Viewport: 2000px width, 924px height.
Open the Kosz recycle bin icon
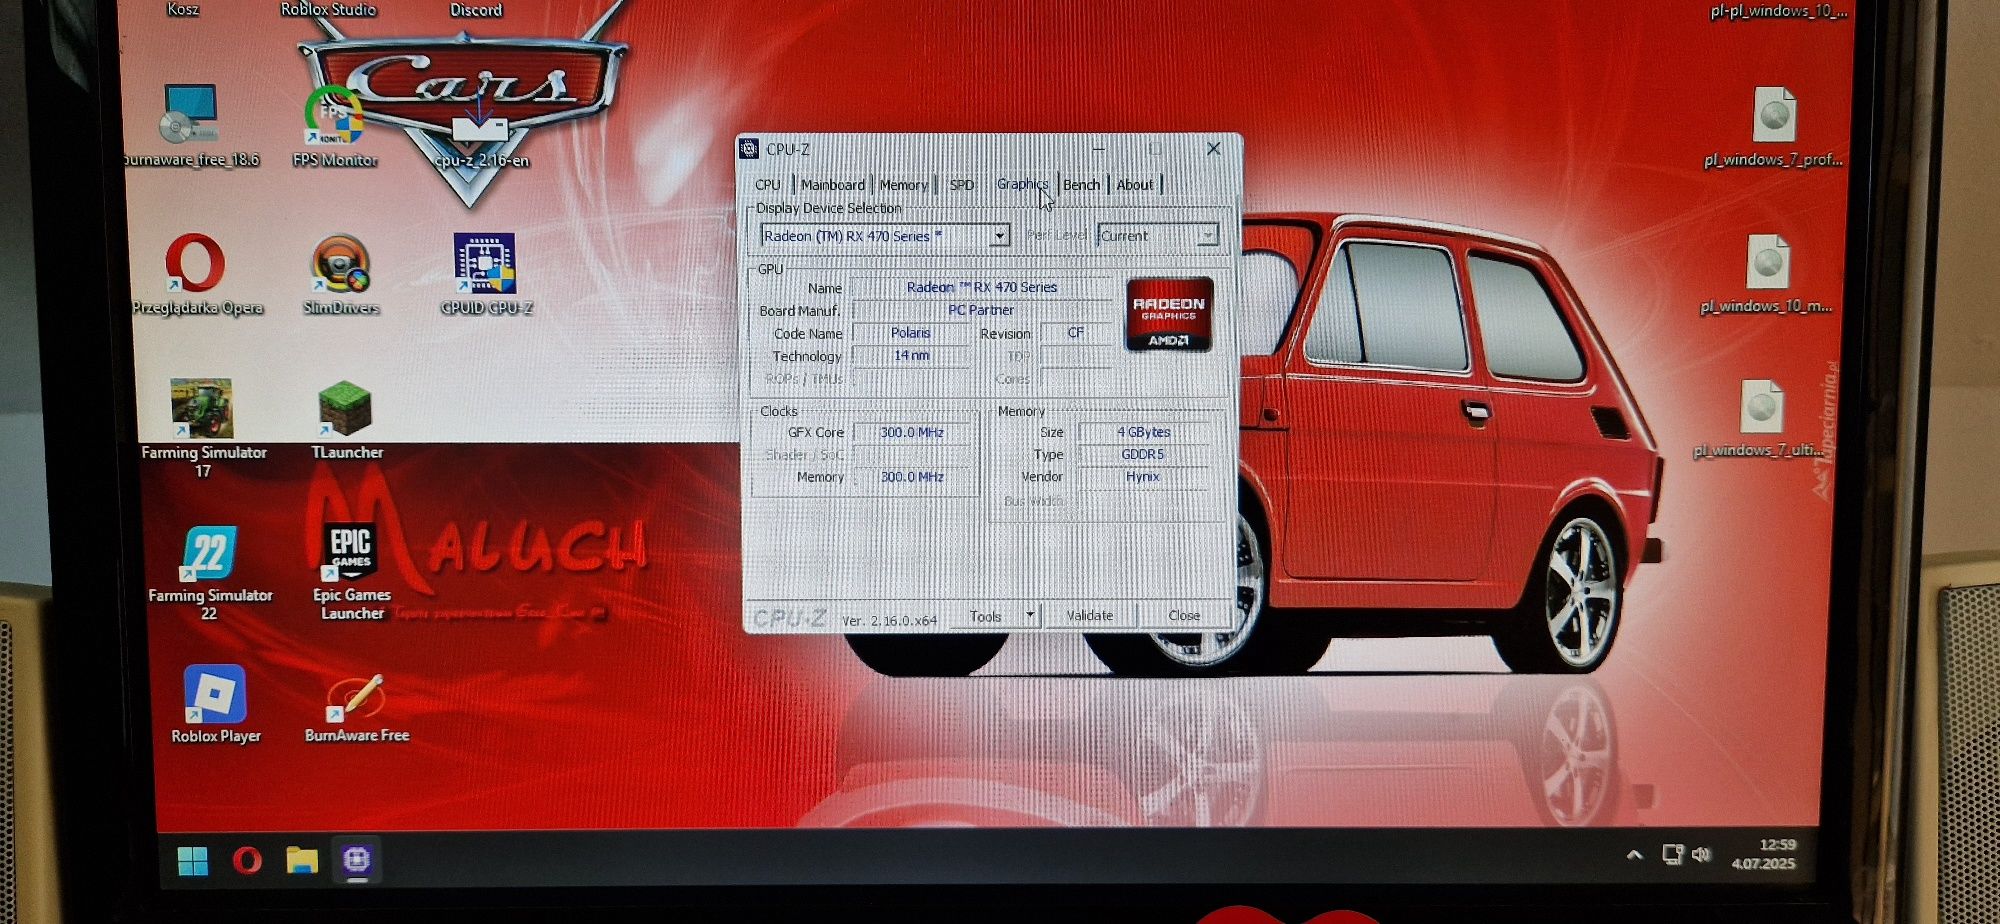(183, 9)
